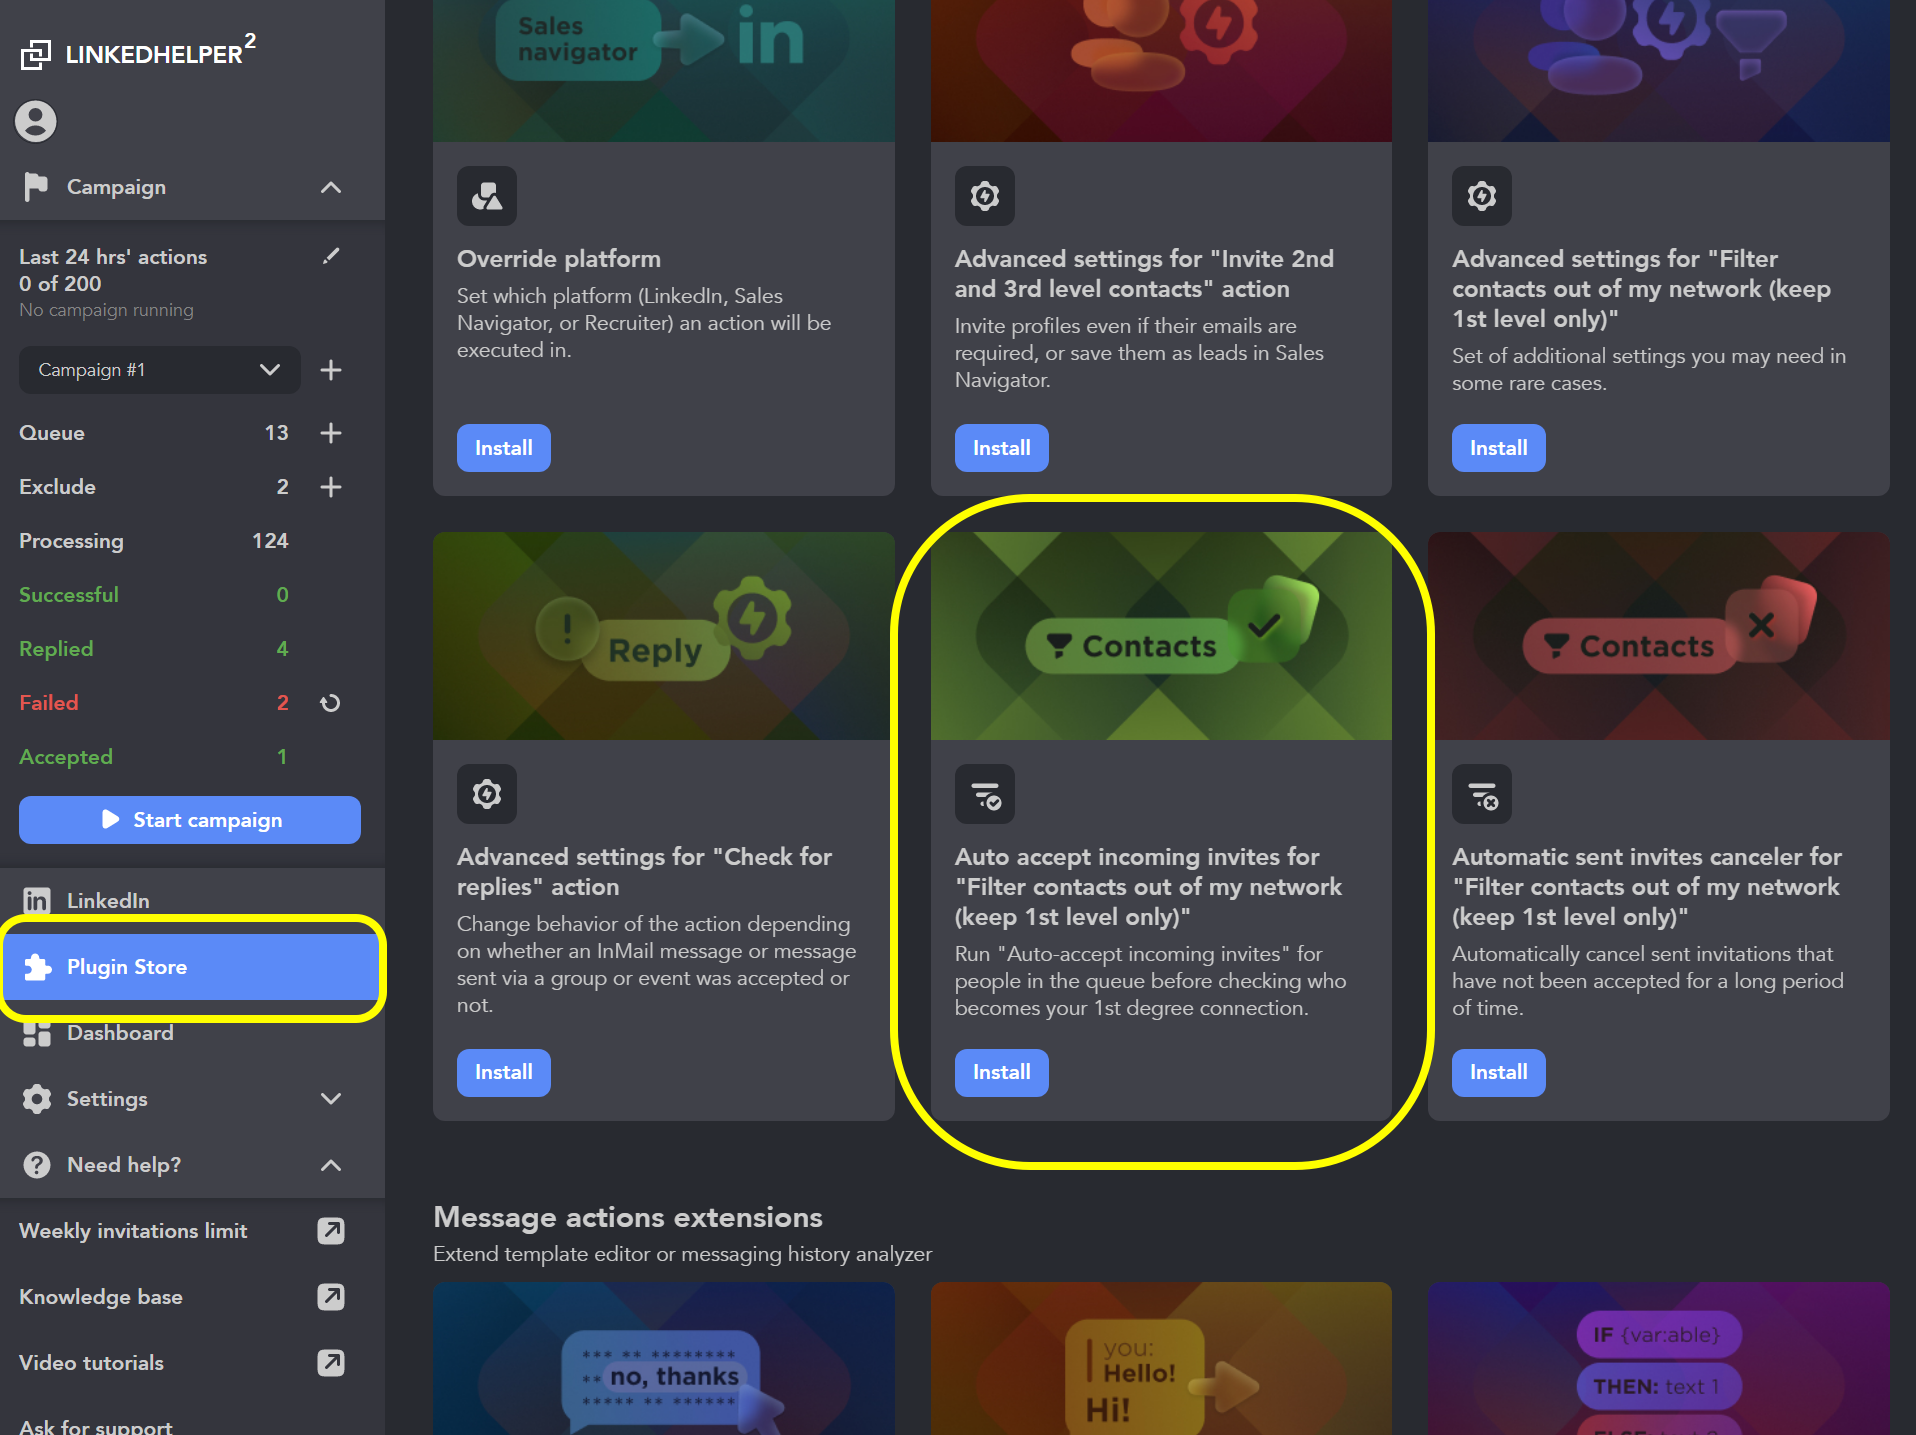Open the Replied list
The image size is (1916, 1435).
[x=56, y=649]
